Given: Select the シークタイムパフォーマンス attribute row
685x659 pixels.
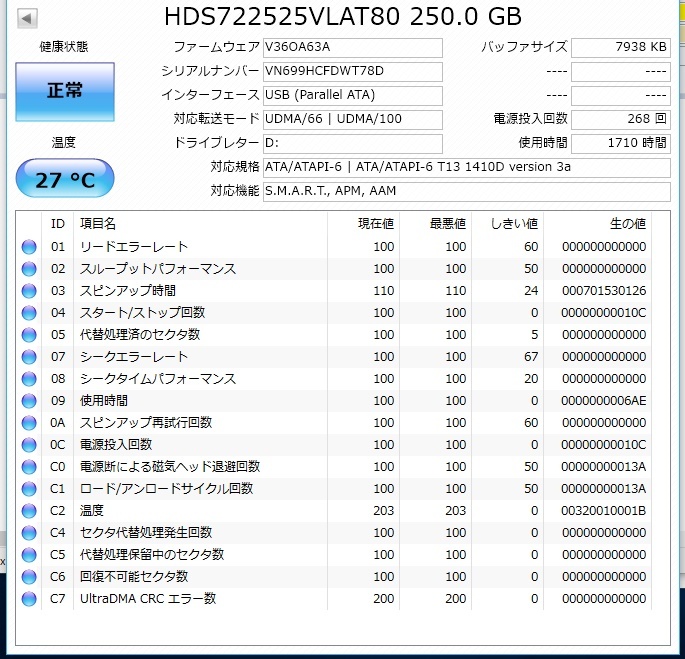Looking at the screenshot, I should coord(335,379).
